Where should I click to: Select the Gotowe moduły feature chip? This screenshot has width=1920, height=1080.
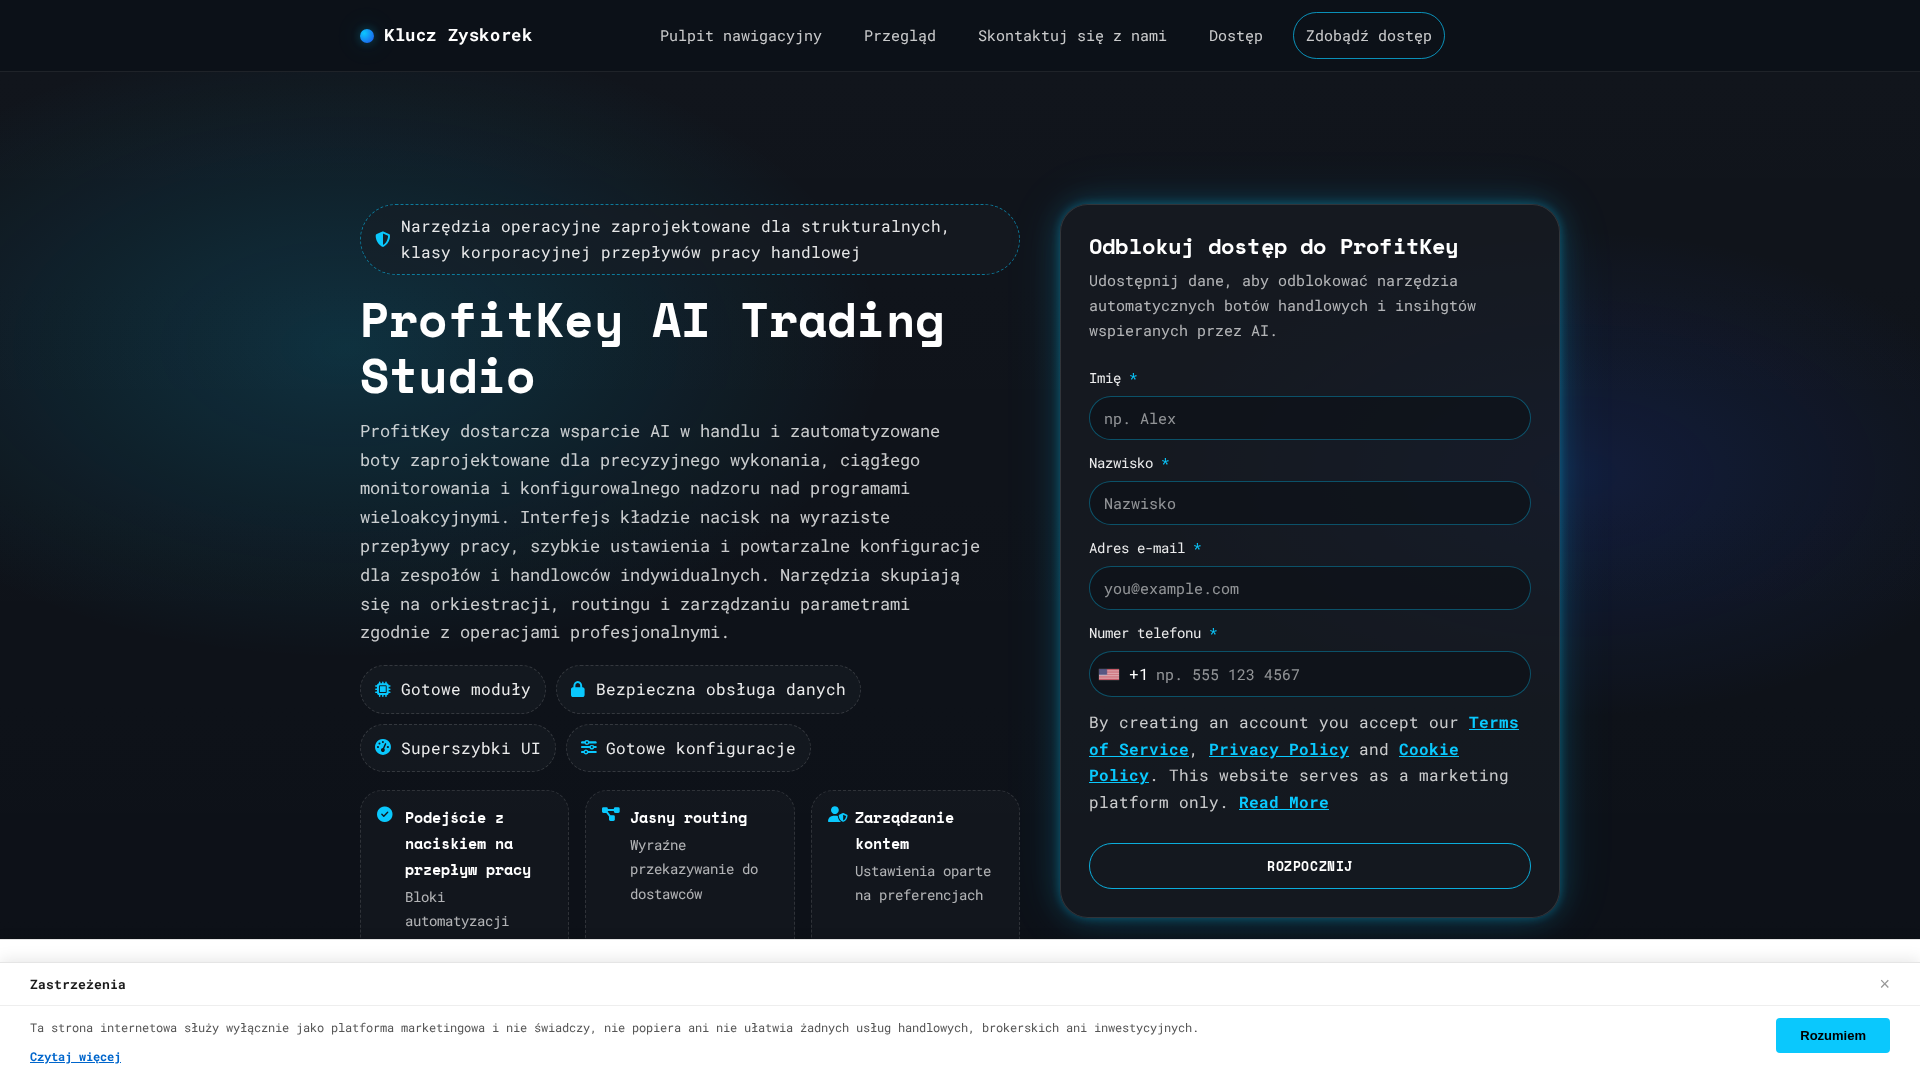(453, 689)
